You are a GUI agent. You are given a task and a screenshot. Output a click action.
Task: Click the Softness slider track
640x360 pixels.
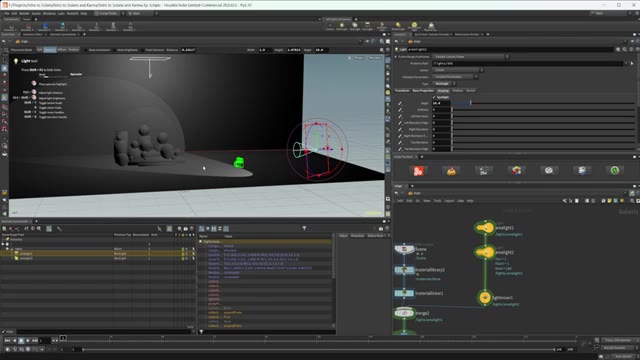544,110
